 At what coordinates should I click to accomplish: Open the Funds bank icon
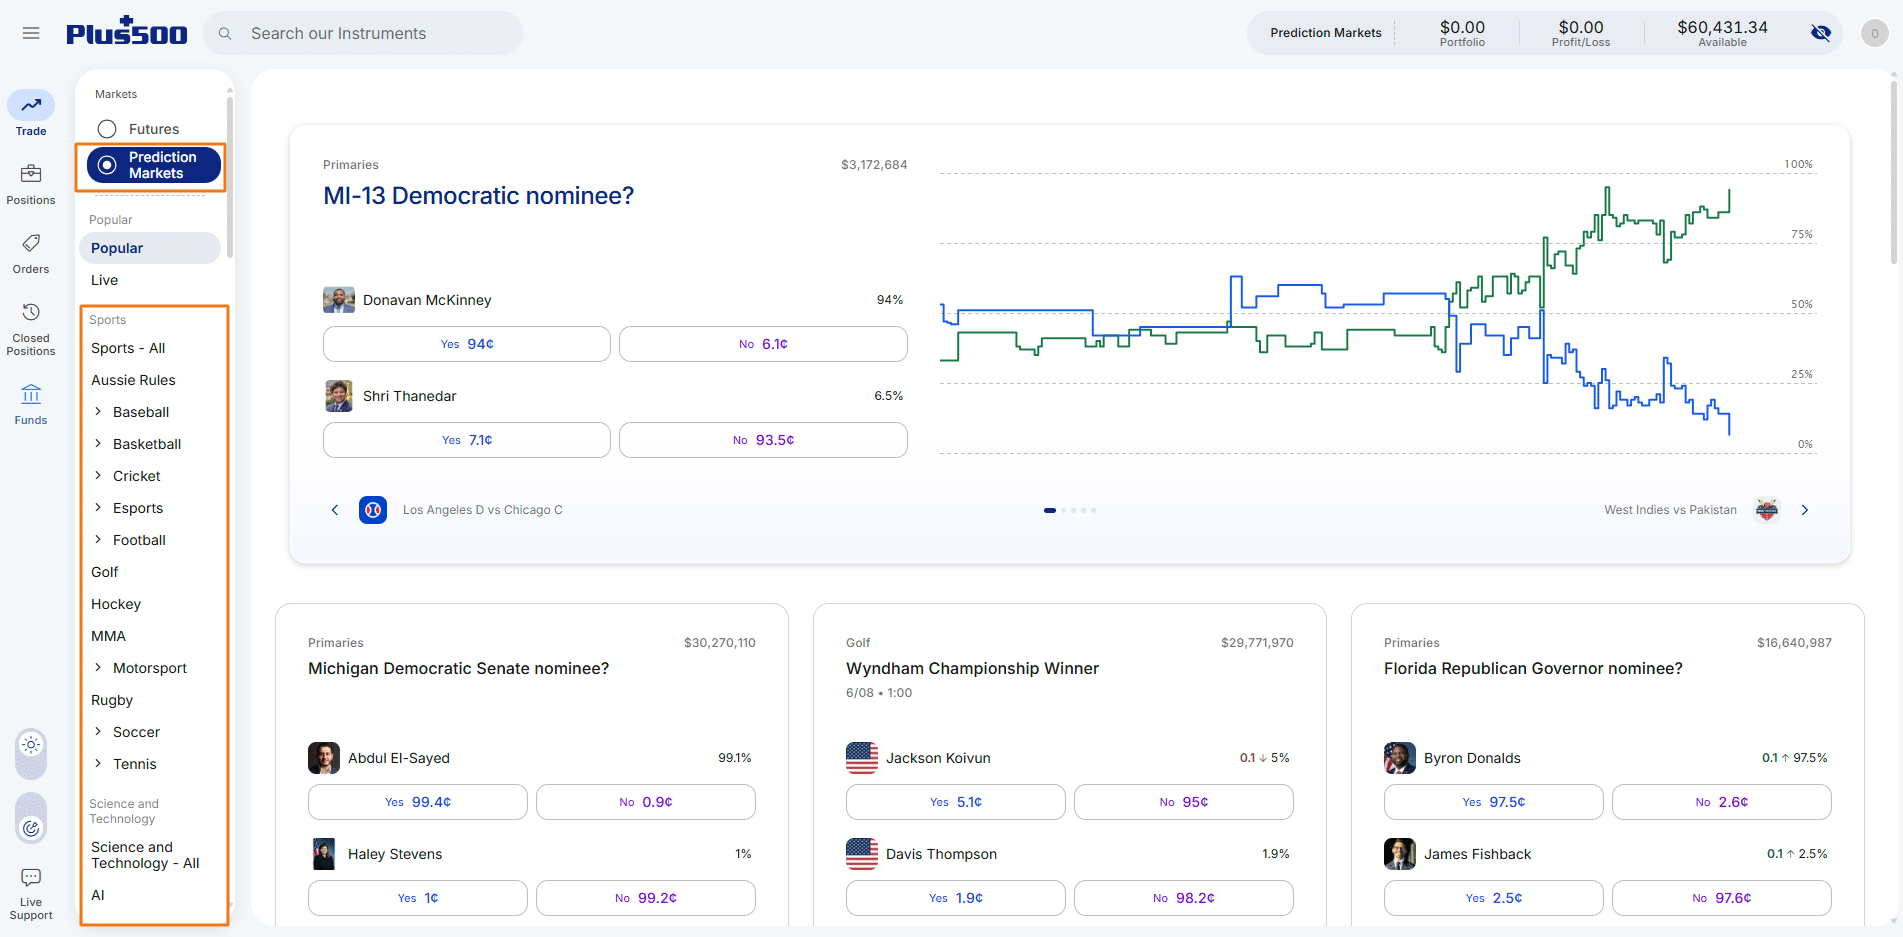pos(31,394)
